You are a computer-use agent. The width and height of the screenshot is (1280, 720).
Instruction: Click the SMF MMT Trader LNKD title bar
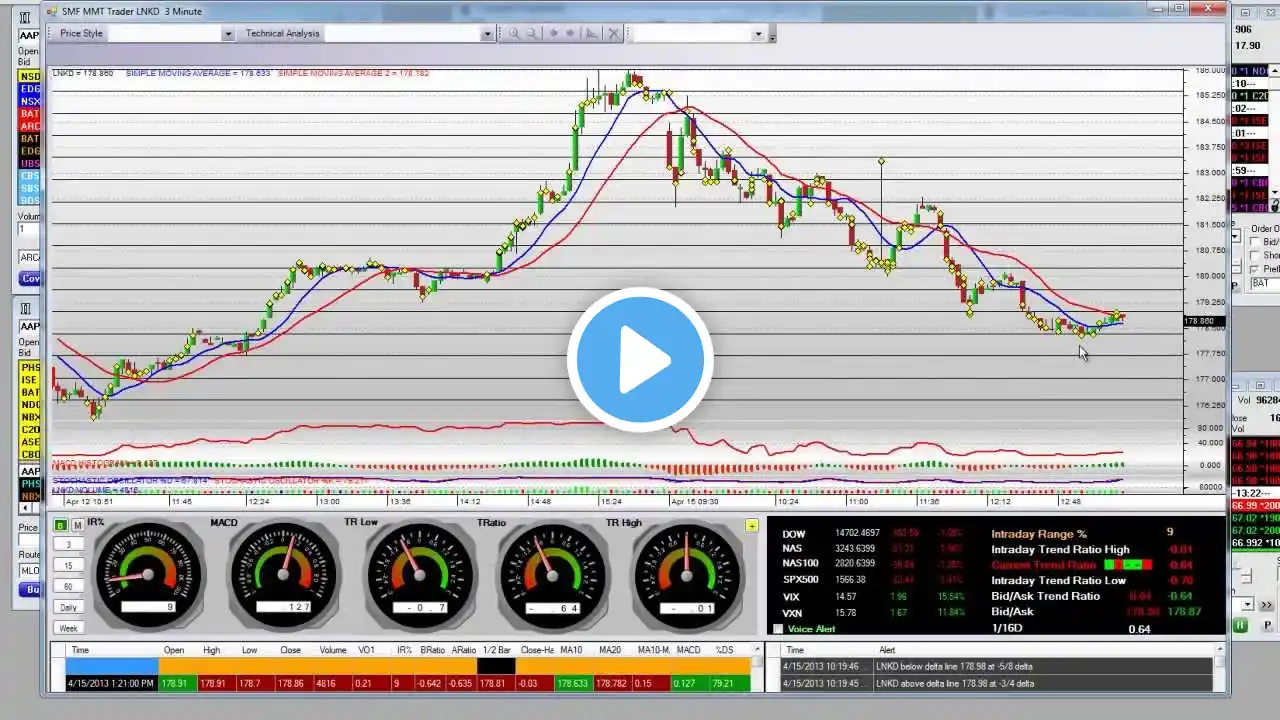pos(635,11)
